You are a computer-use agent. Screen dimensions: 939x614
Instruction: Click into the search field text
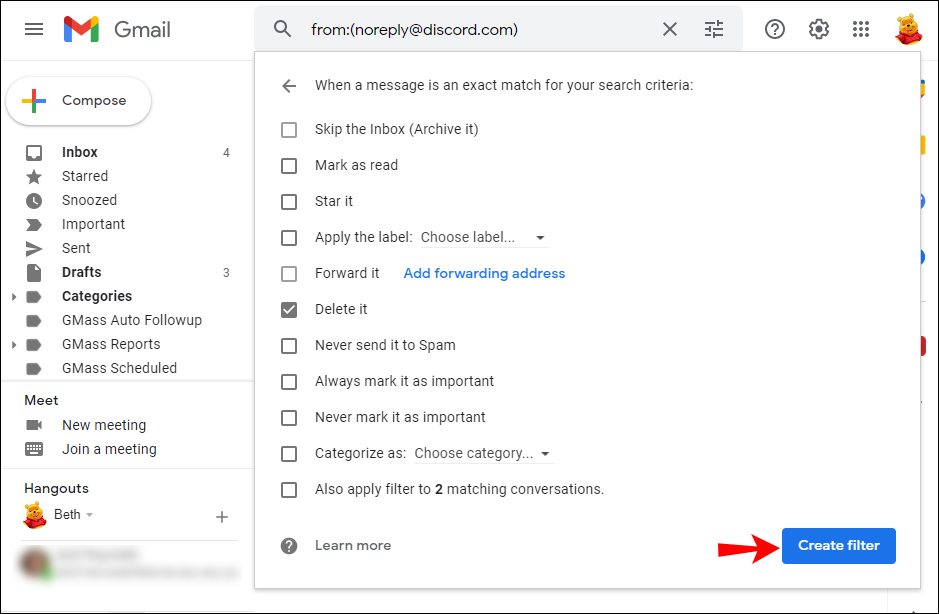[x=414, y=29]
